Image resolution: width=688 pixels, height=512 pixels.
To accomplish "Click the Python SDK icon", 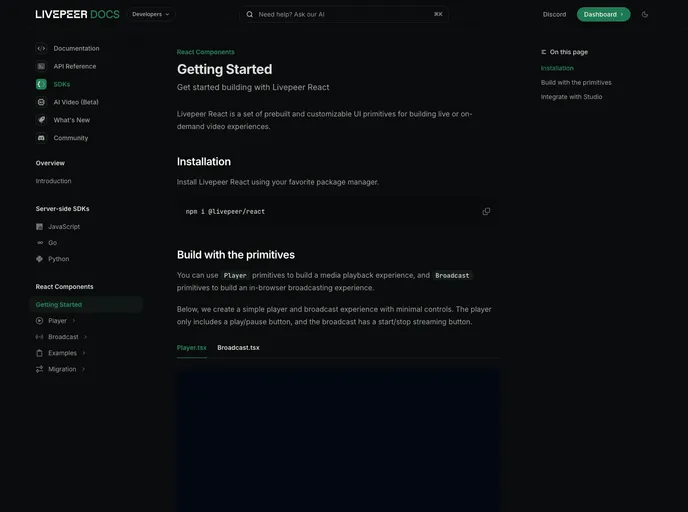I will click(39, 259).
